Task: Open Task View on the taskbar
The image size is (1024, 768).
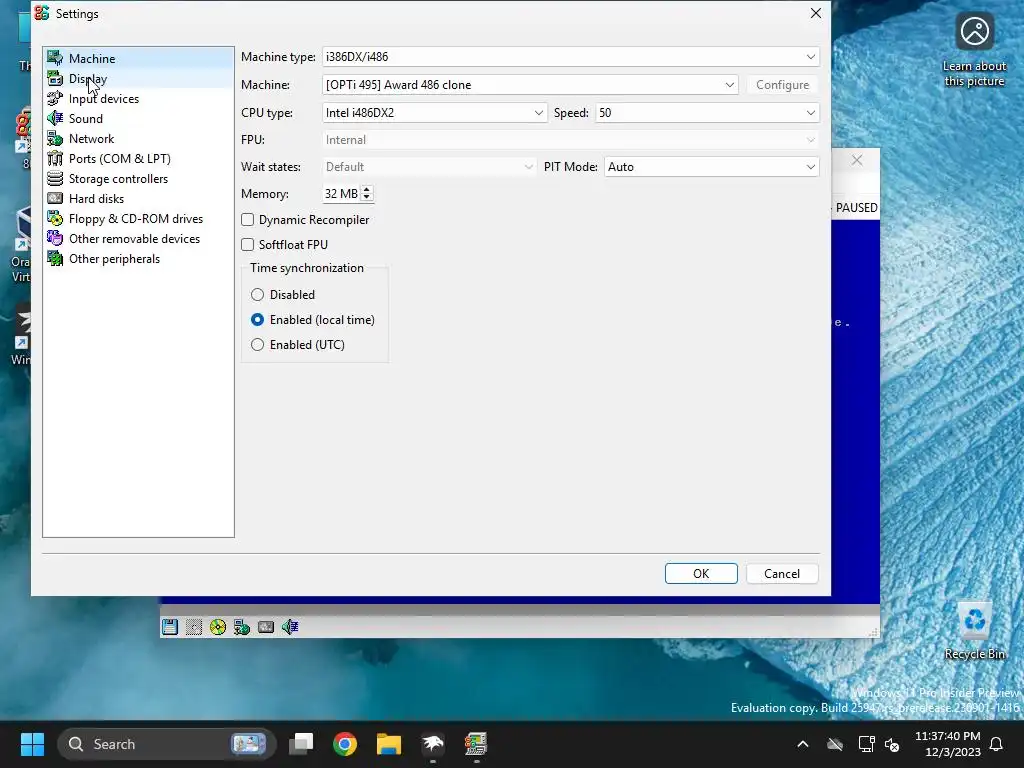Action: [301, 744]
